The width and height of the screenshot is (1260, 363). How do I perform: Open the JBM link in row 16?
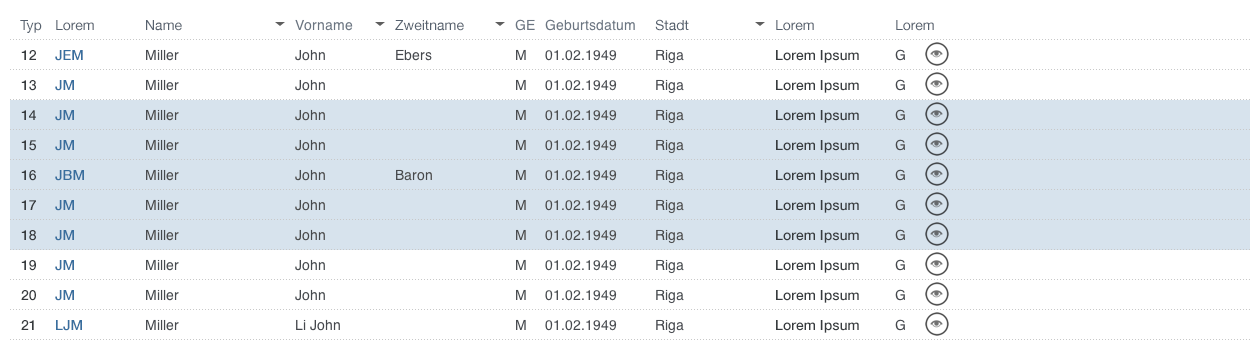click(x=70, y=175)
